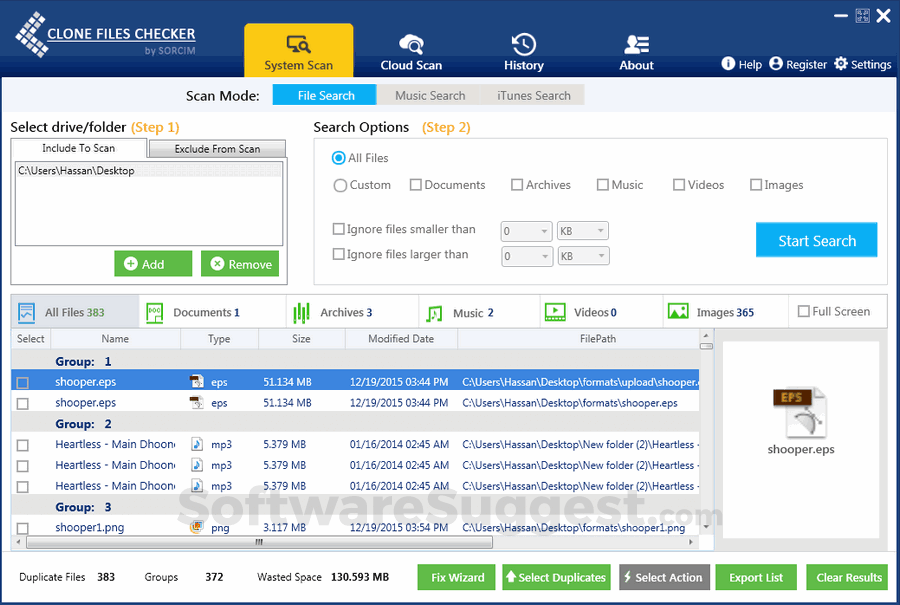Open the Select Action dropdown

(664, 577)
